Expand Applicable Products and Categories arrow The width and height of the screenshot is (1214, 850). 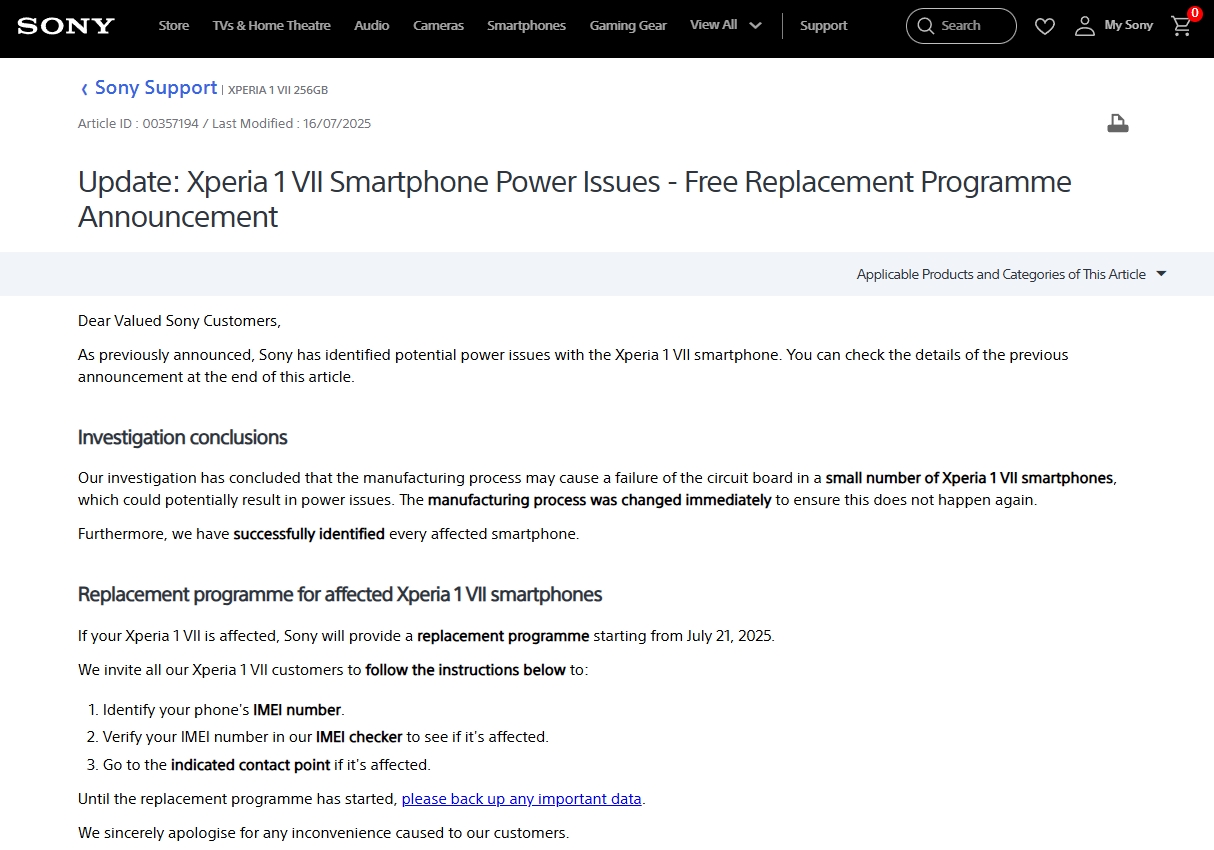1161,274
